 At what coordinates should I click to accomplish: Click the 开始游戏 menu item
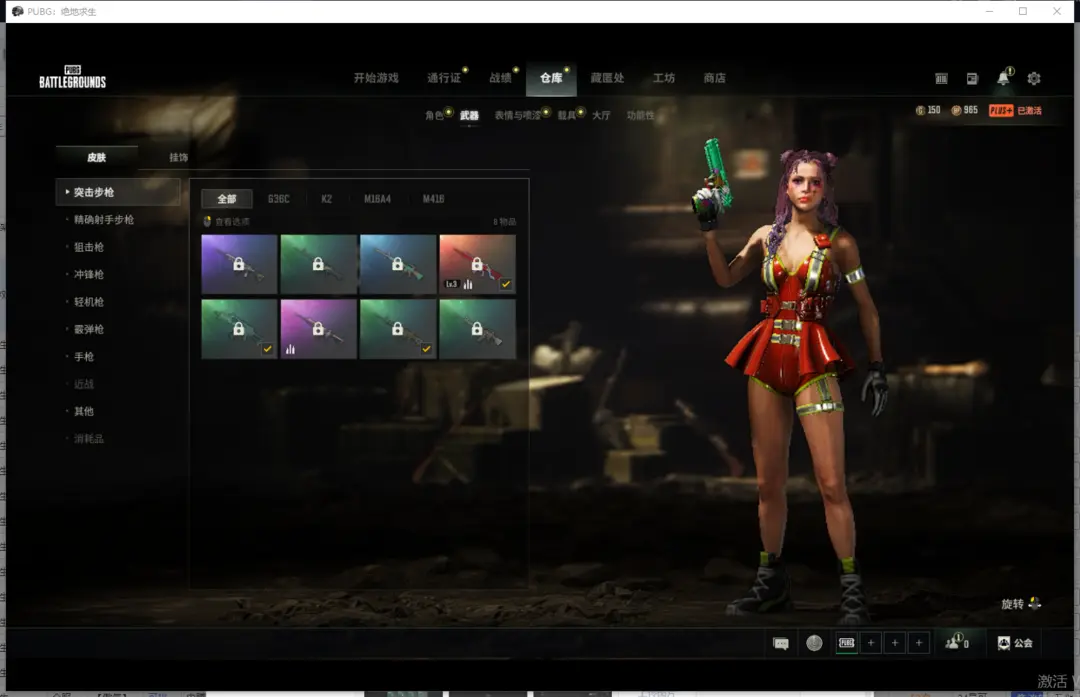coord(376,78)
